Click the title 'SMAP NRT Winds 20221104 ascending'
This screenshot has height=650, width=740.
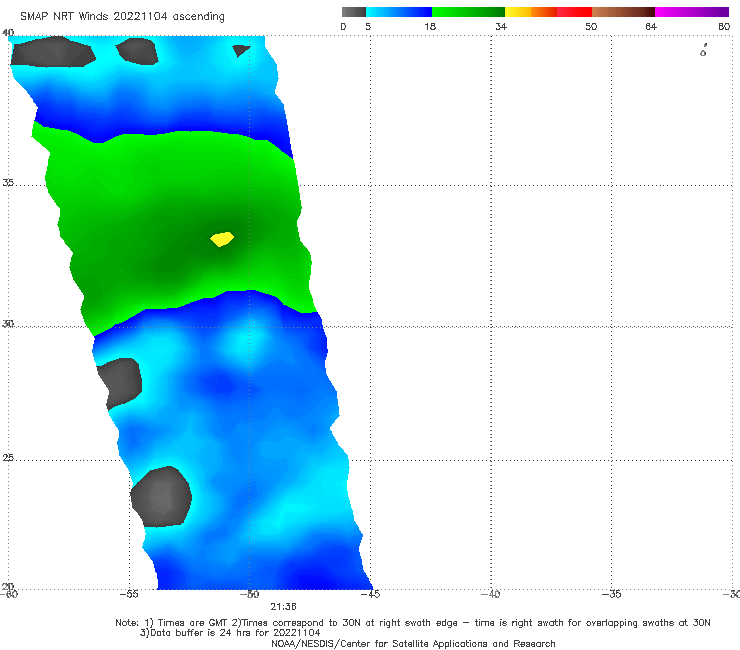(x=122, y=17)
